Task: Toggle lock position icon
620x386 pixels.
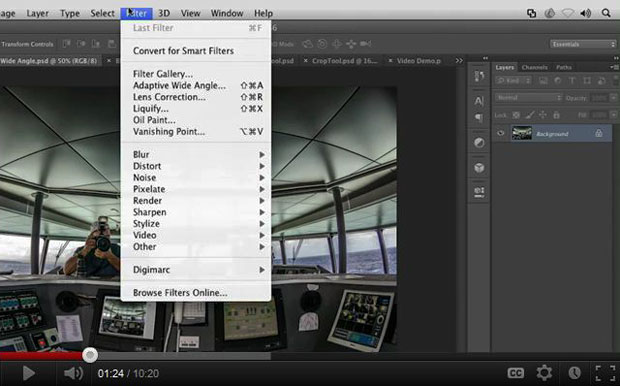Action: tap(542, 115)
